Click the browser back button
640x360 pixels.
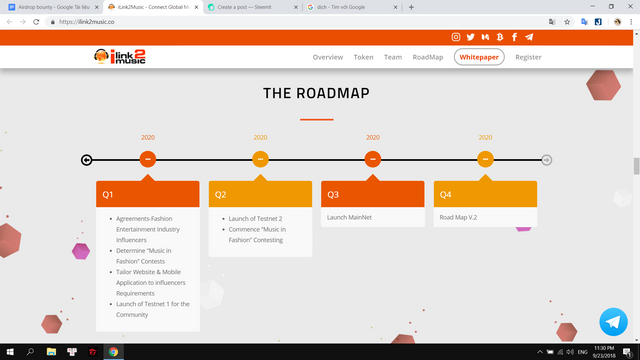(9, 22)
